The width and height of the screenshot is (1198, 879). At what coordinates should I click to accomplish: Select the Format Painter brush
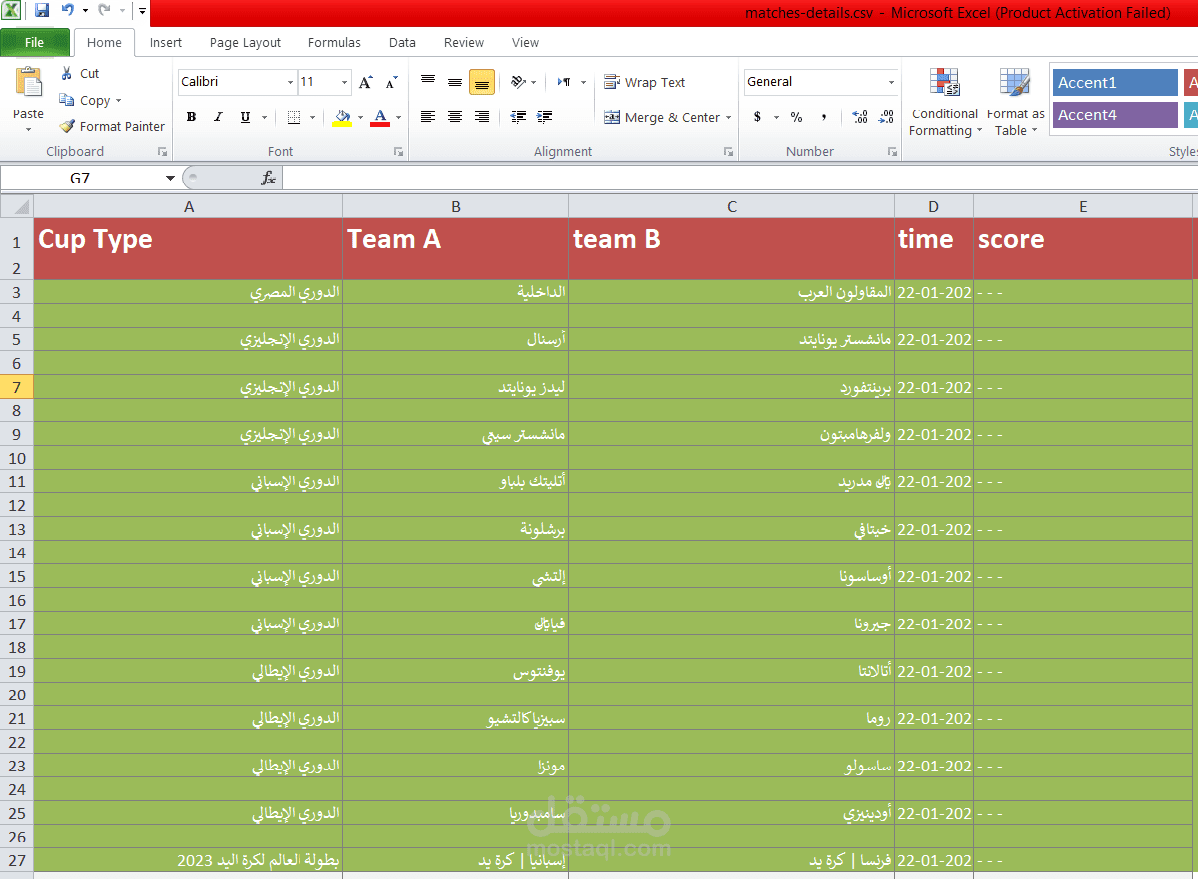coord(67,126)
